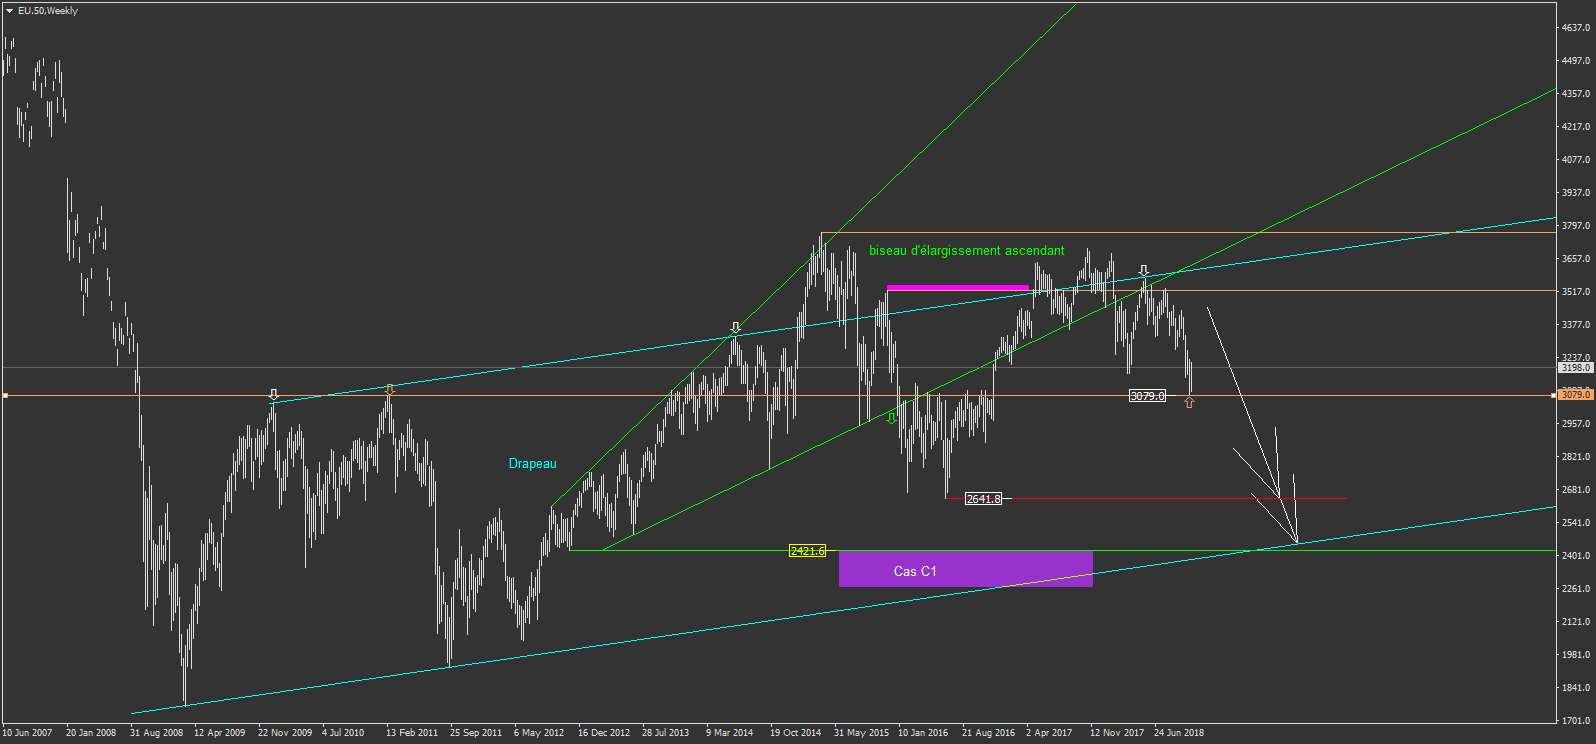Select the red horizontal line at 2641.8
Viewport: 1596px width, 744px height.
point(1146,498)
